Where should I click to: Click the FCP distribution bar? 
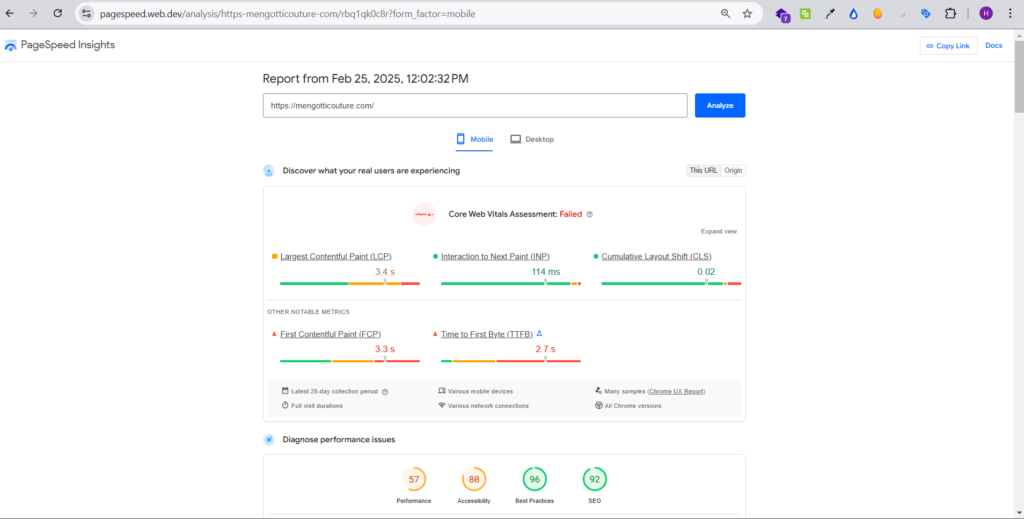(350, 361)
